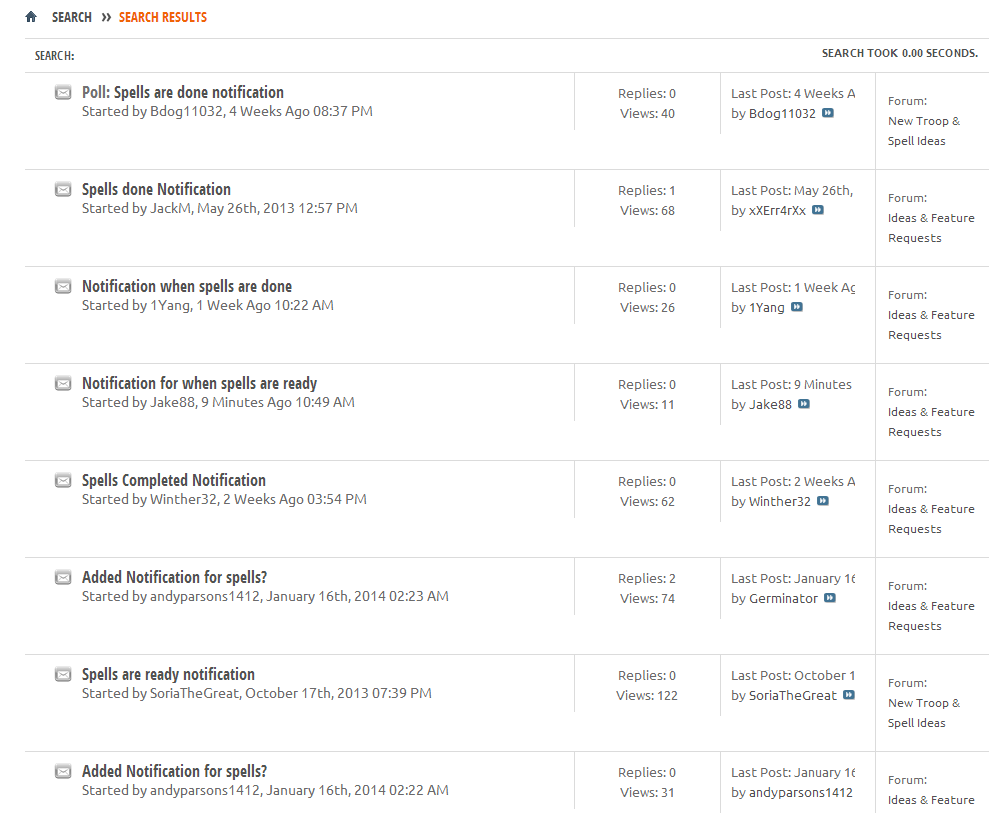The image size is (993, 813).
Task: Click go-to-last-post icon beside xXErr4rXx
Action: 818,211
